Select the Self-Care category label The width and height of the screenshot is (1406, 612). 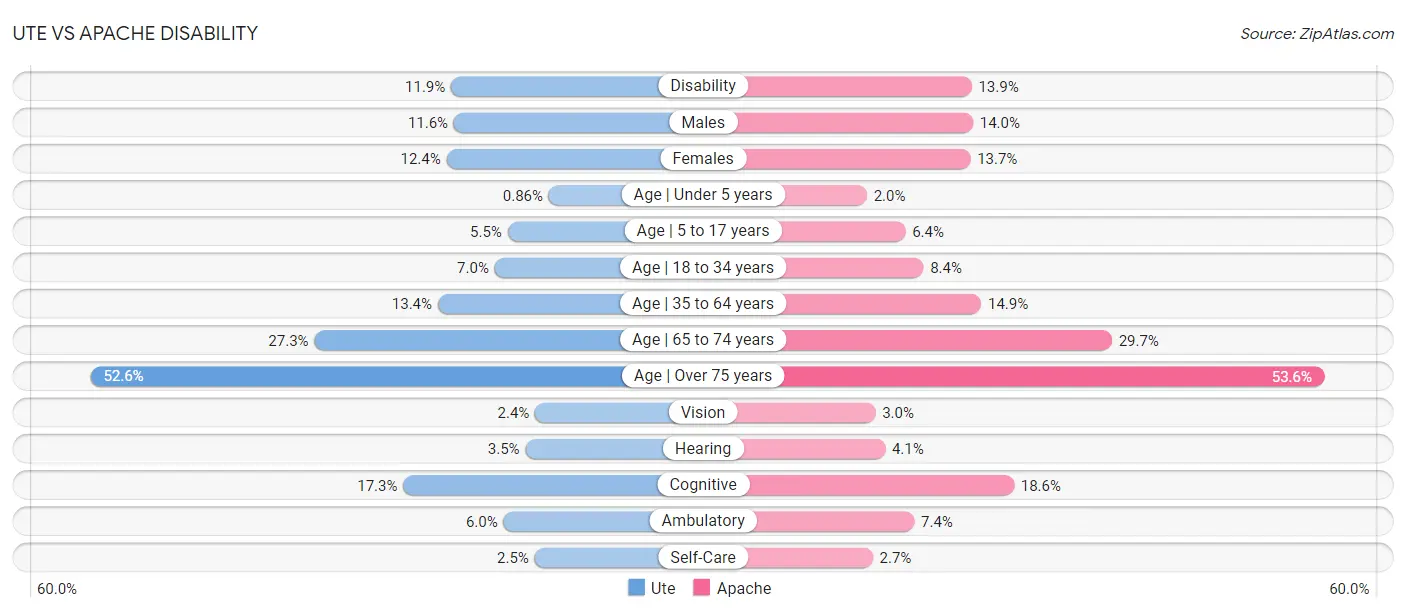click(703, 557)
